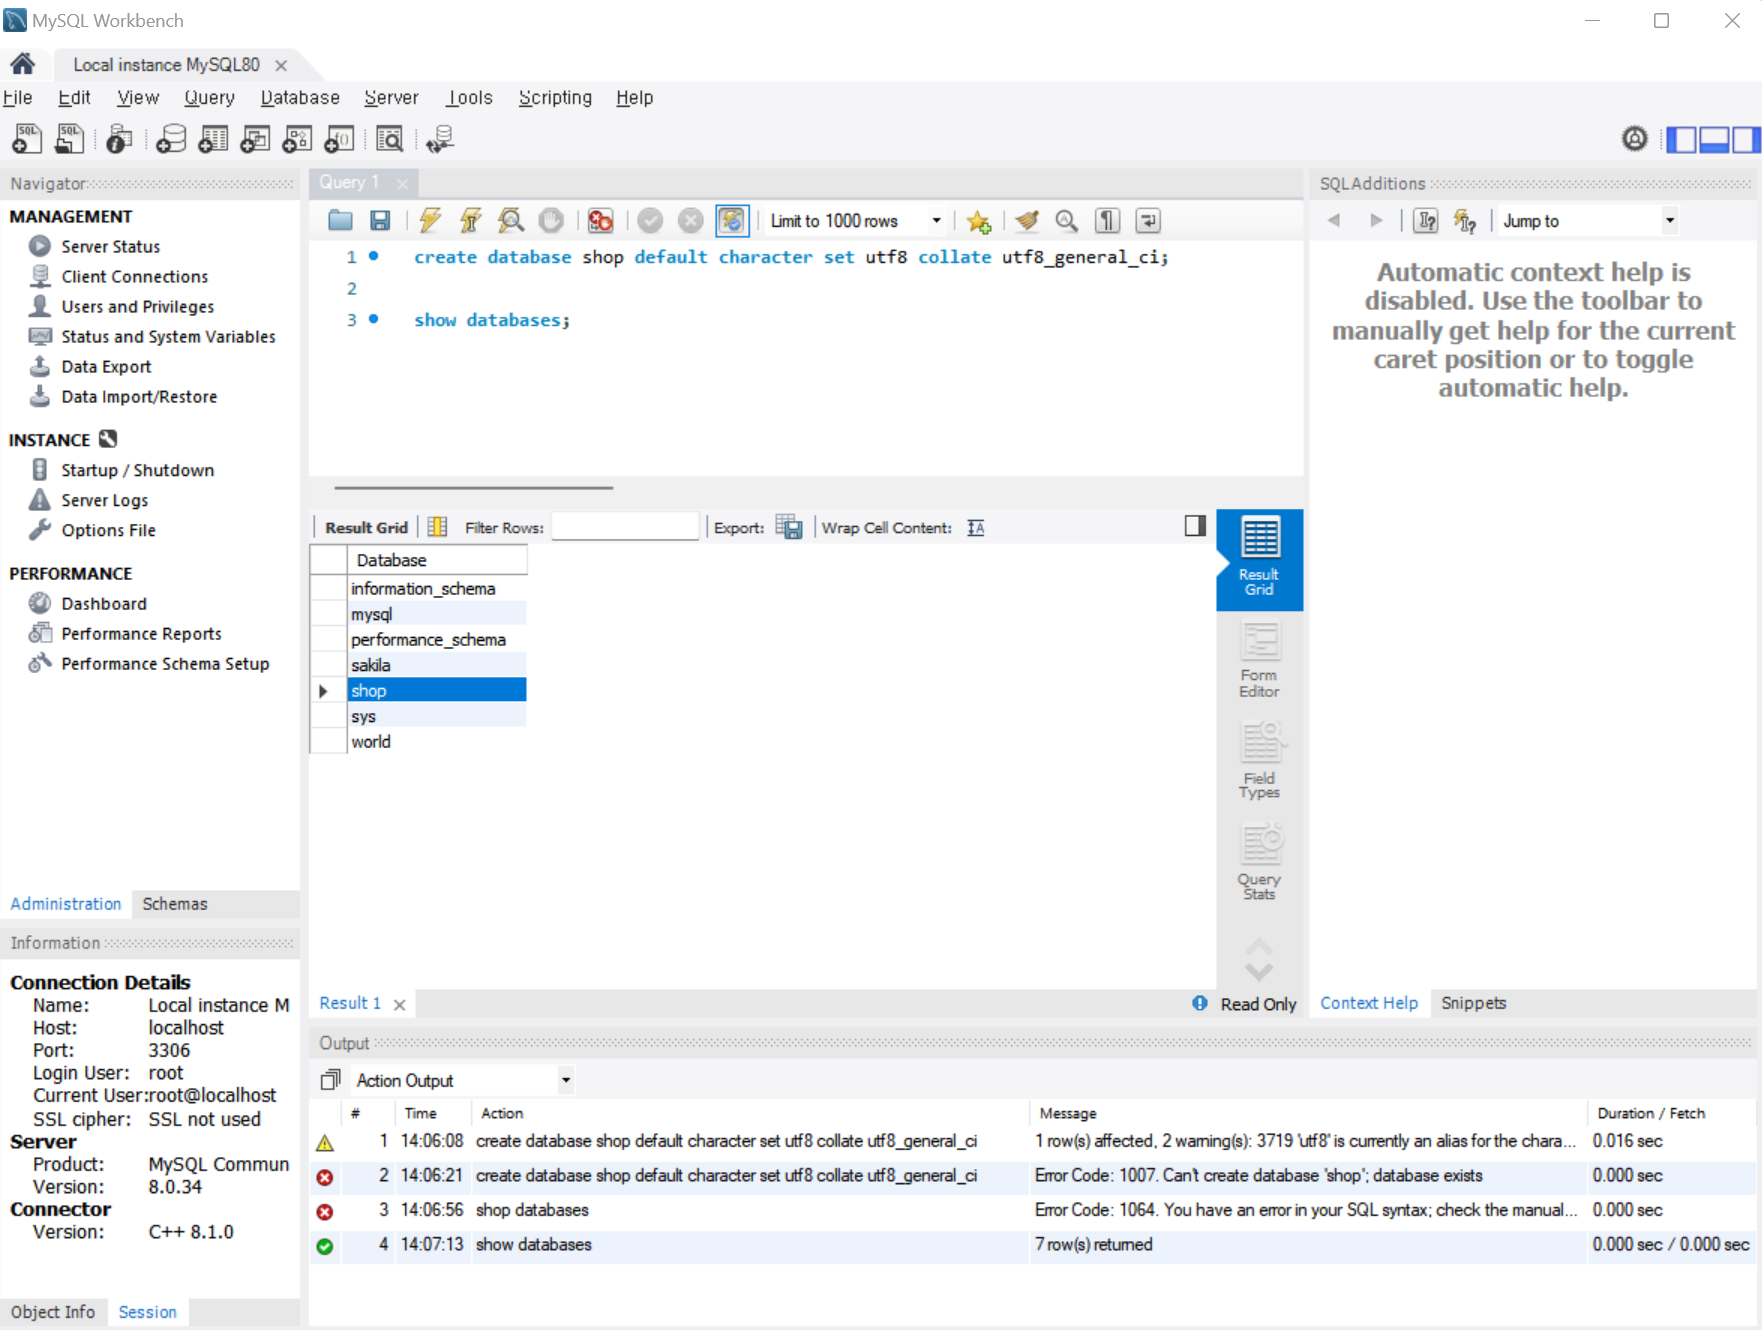Export result set to external file
Image resolution: width=1762 pixels, height=1330 pixels.
pyautogui.click(x=789, y=528)
